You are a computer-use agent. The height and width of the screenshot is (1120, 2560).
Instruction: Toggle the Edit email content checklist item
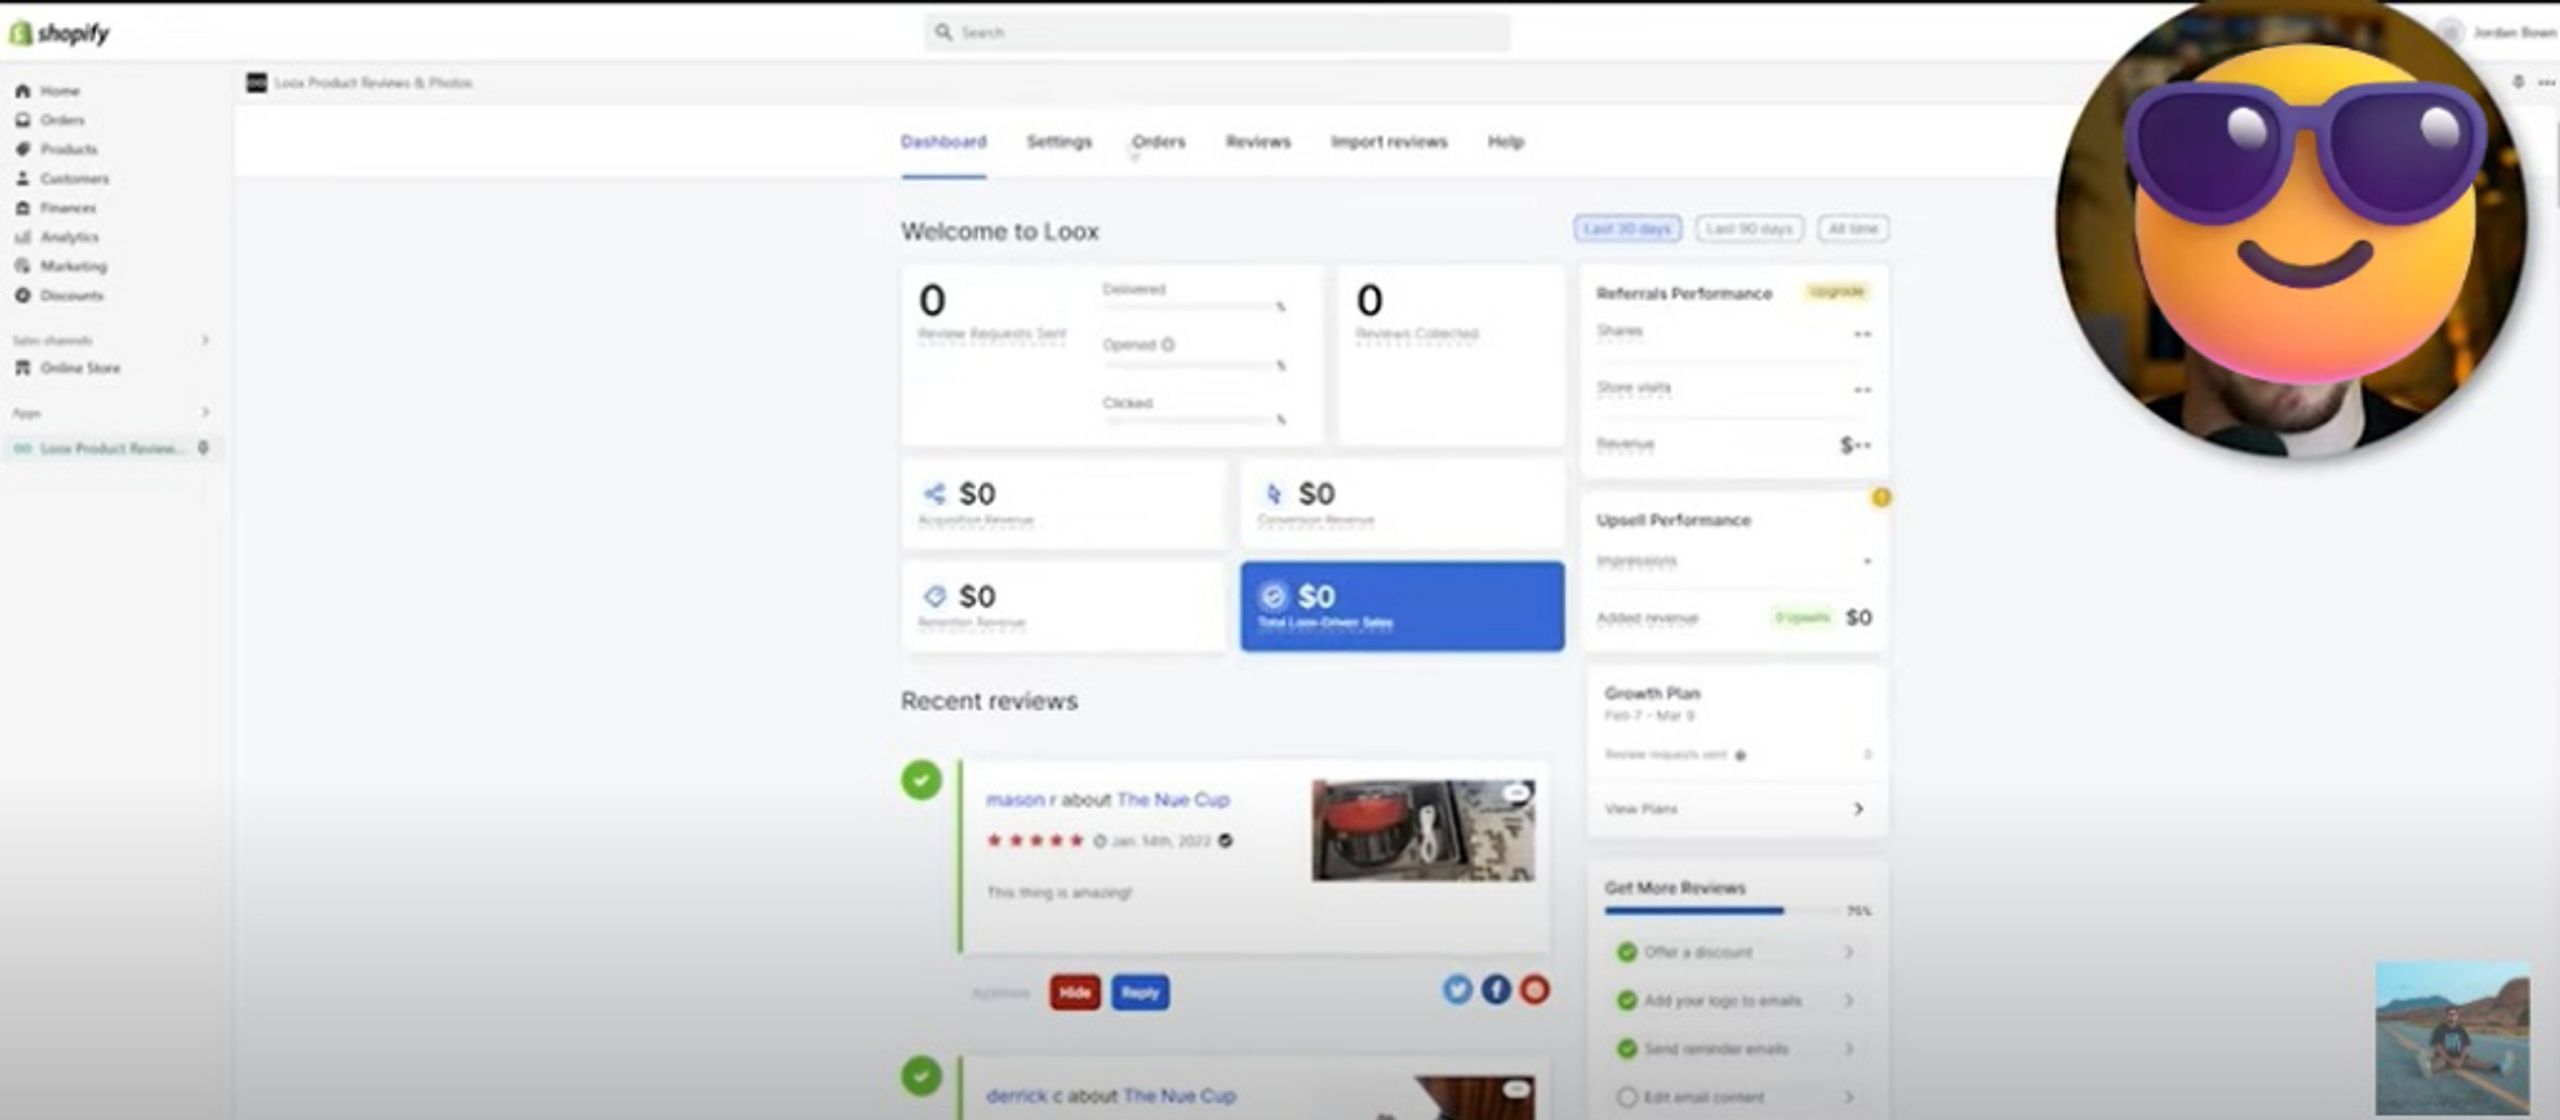point(1627,1097)
